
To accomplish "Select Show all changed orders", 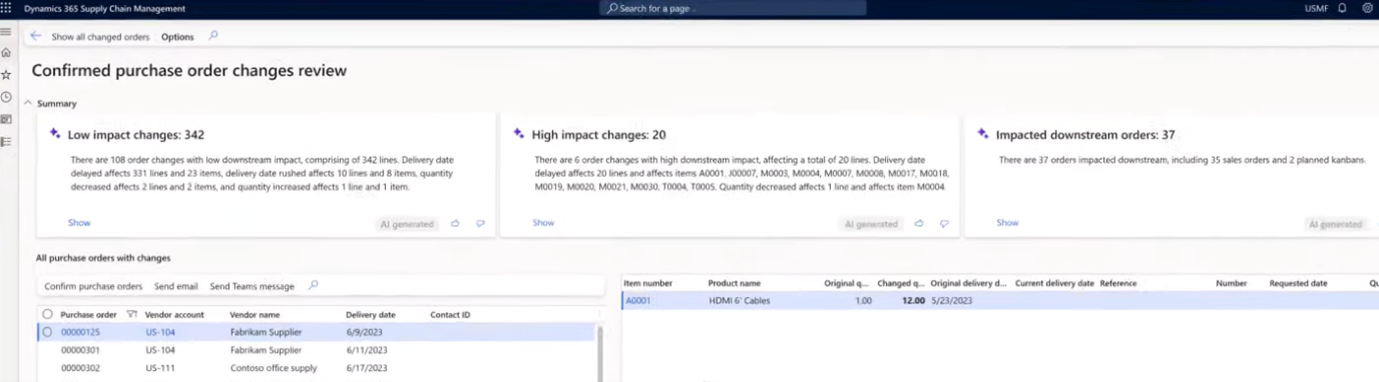I will (x=100, y=37).
